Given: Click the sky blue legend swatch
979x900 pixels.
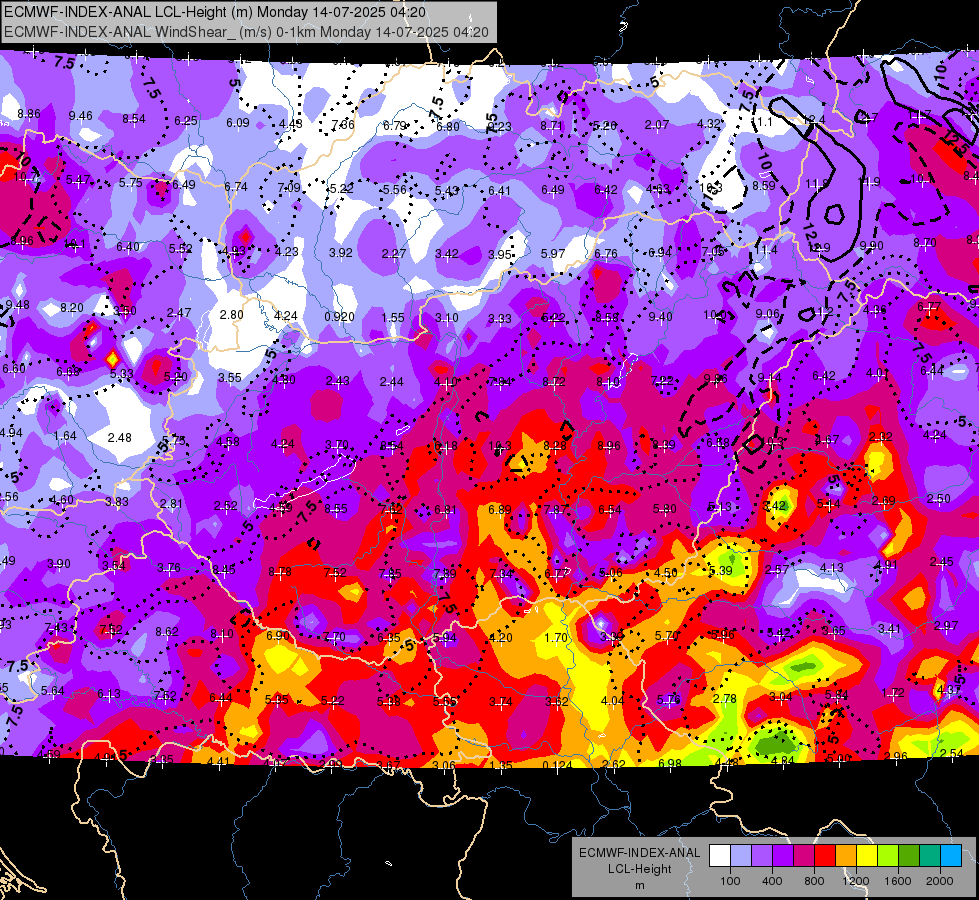Looking at the screenshot, I should pos(951,856).
